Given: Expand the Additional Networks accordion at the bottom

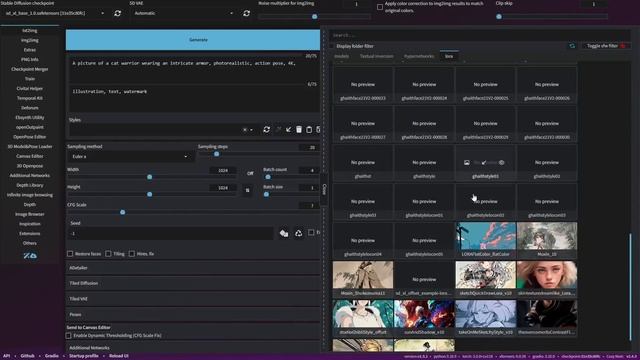Looking at the screenshot, I should pos(193,348).
